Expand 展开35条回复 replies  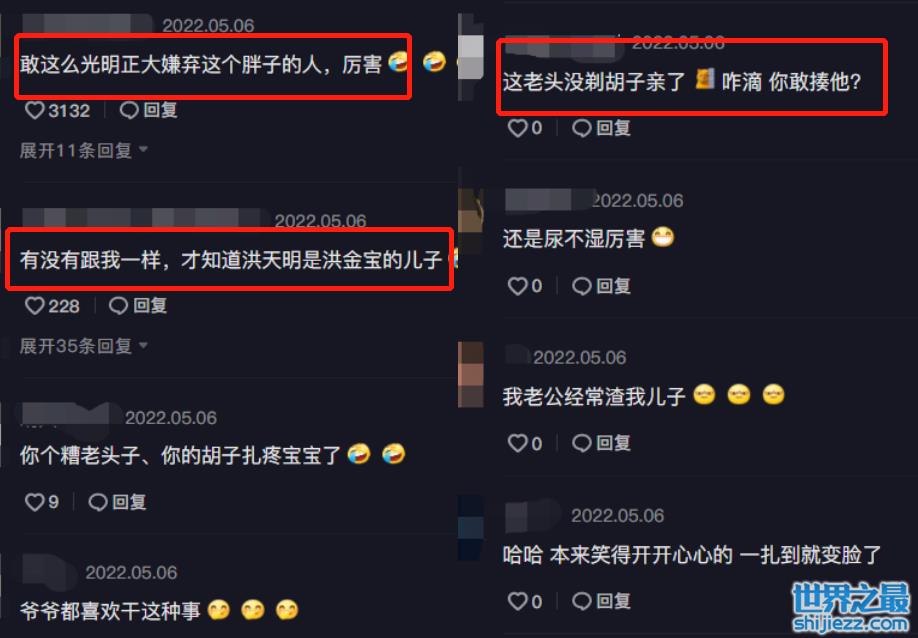[x=83, y=346]
